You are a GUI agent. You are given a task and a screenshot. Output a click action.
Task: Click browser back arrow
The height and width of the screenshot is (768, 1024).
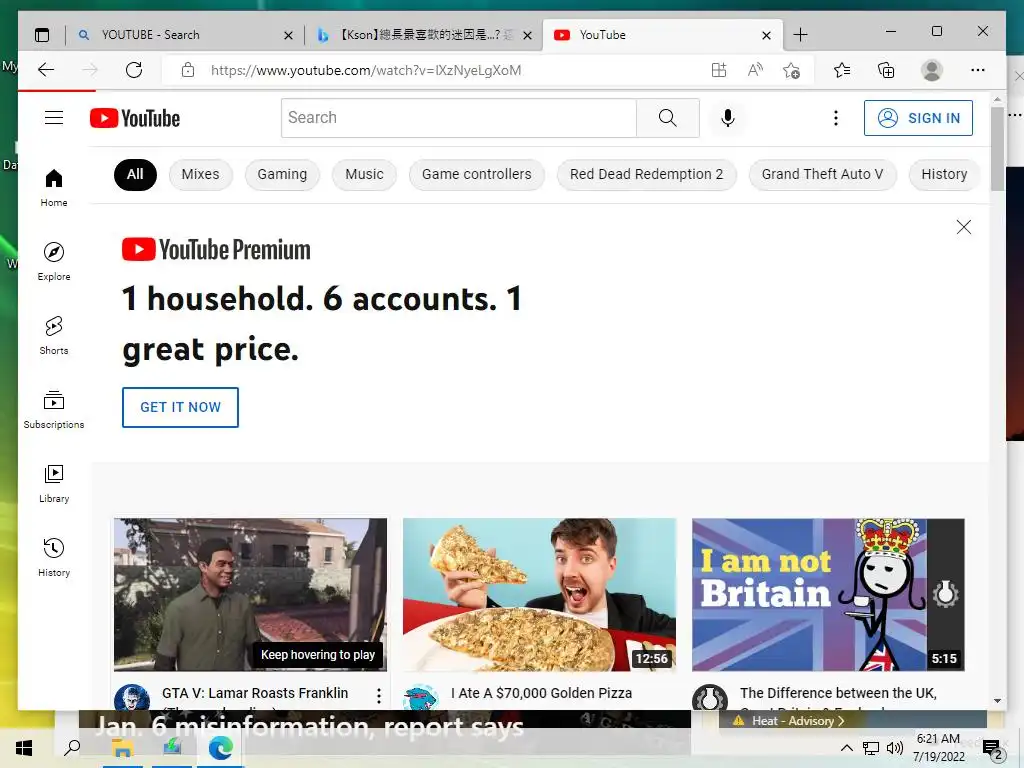click(x=46, y=70)
